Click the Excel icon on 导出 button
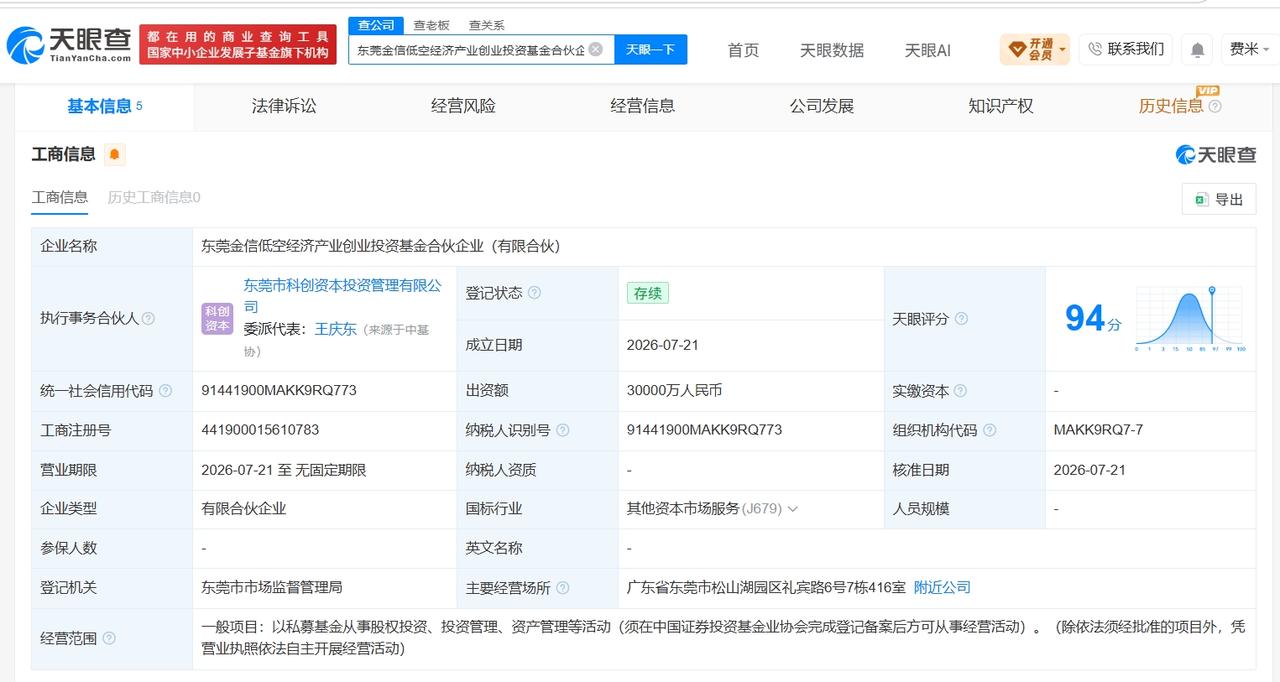This screenshot has height=682, width=1280. [x=1201, y=199]
